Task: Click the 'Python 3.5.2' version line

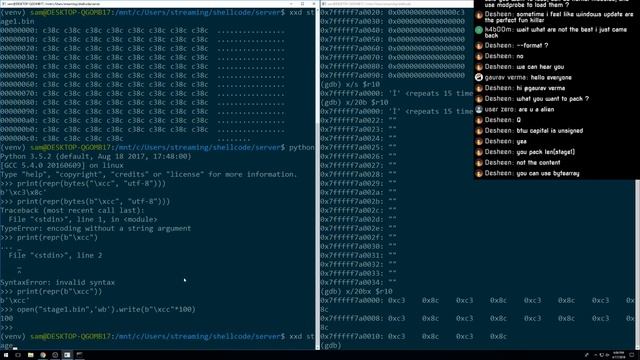Action: point(96,156)
